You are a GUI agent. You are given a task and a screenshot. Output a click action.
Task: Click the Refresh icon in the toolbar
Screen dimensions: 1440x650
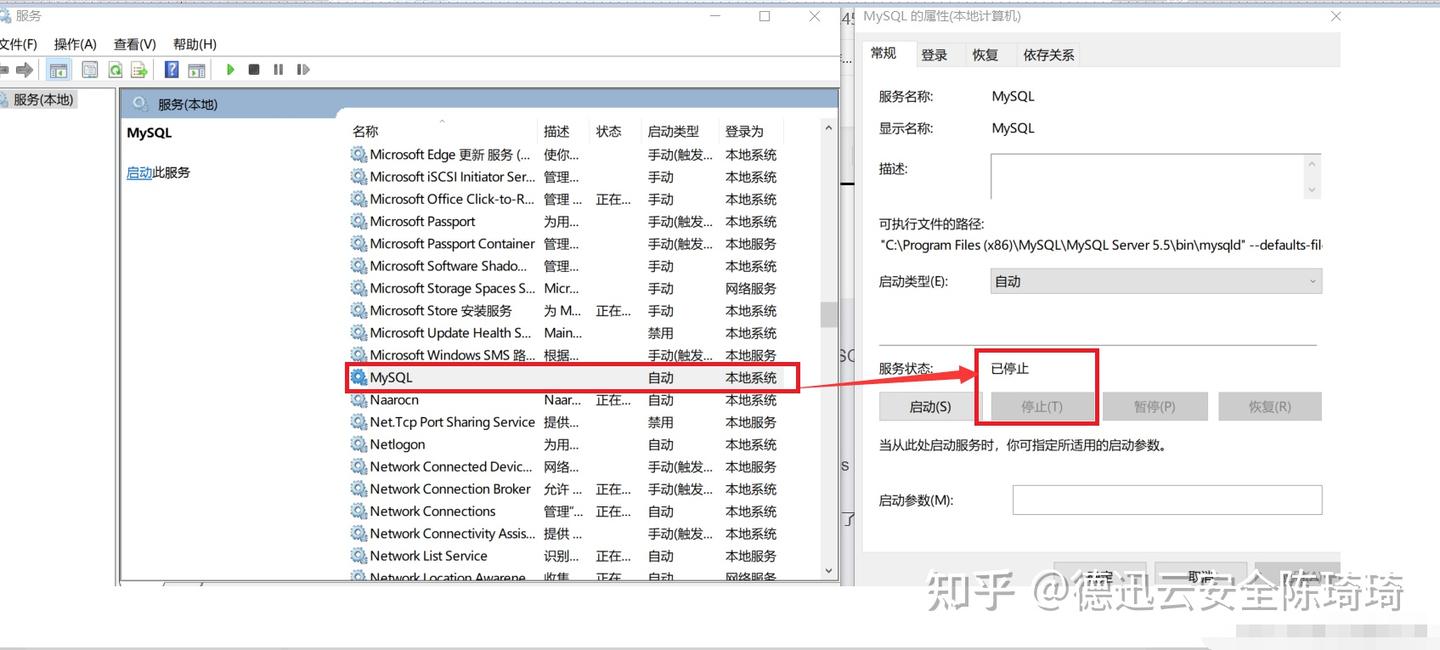click(114, 69)
